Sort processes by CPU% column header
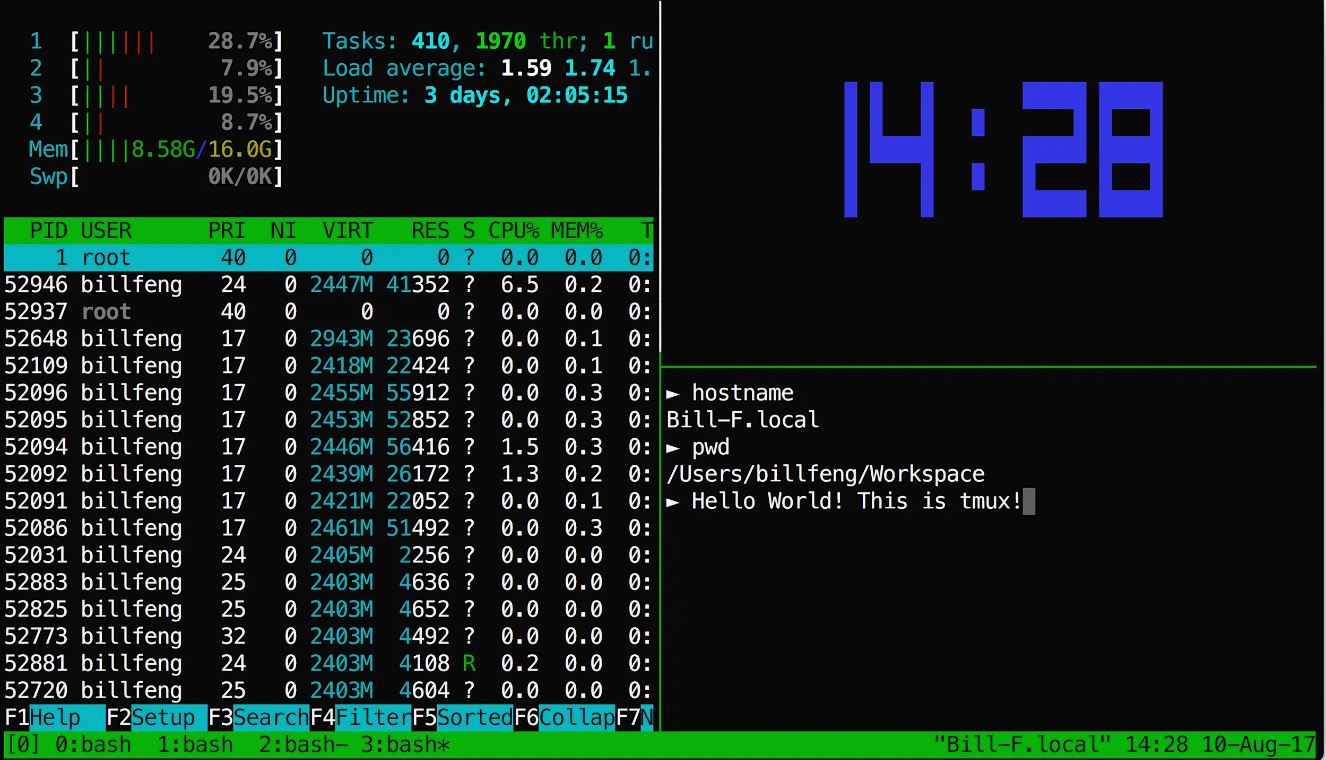This screenshot has width=1326, height=760. [x=513, y=231]
